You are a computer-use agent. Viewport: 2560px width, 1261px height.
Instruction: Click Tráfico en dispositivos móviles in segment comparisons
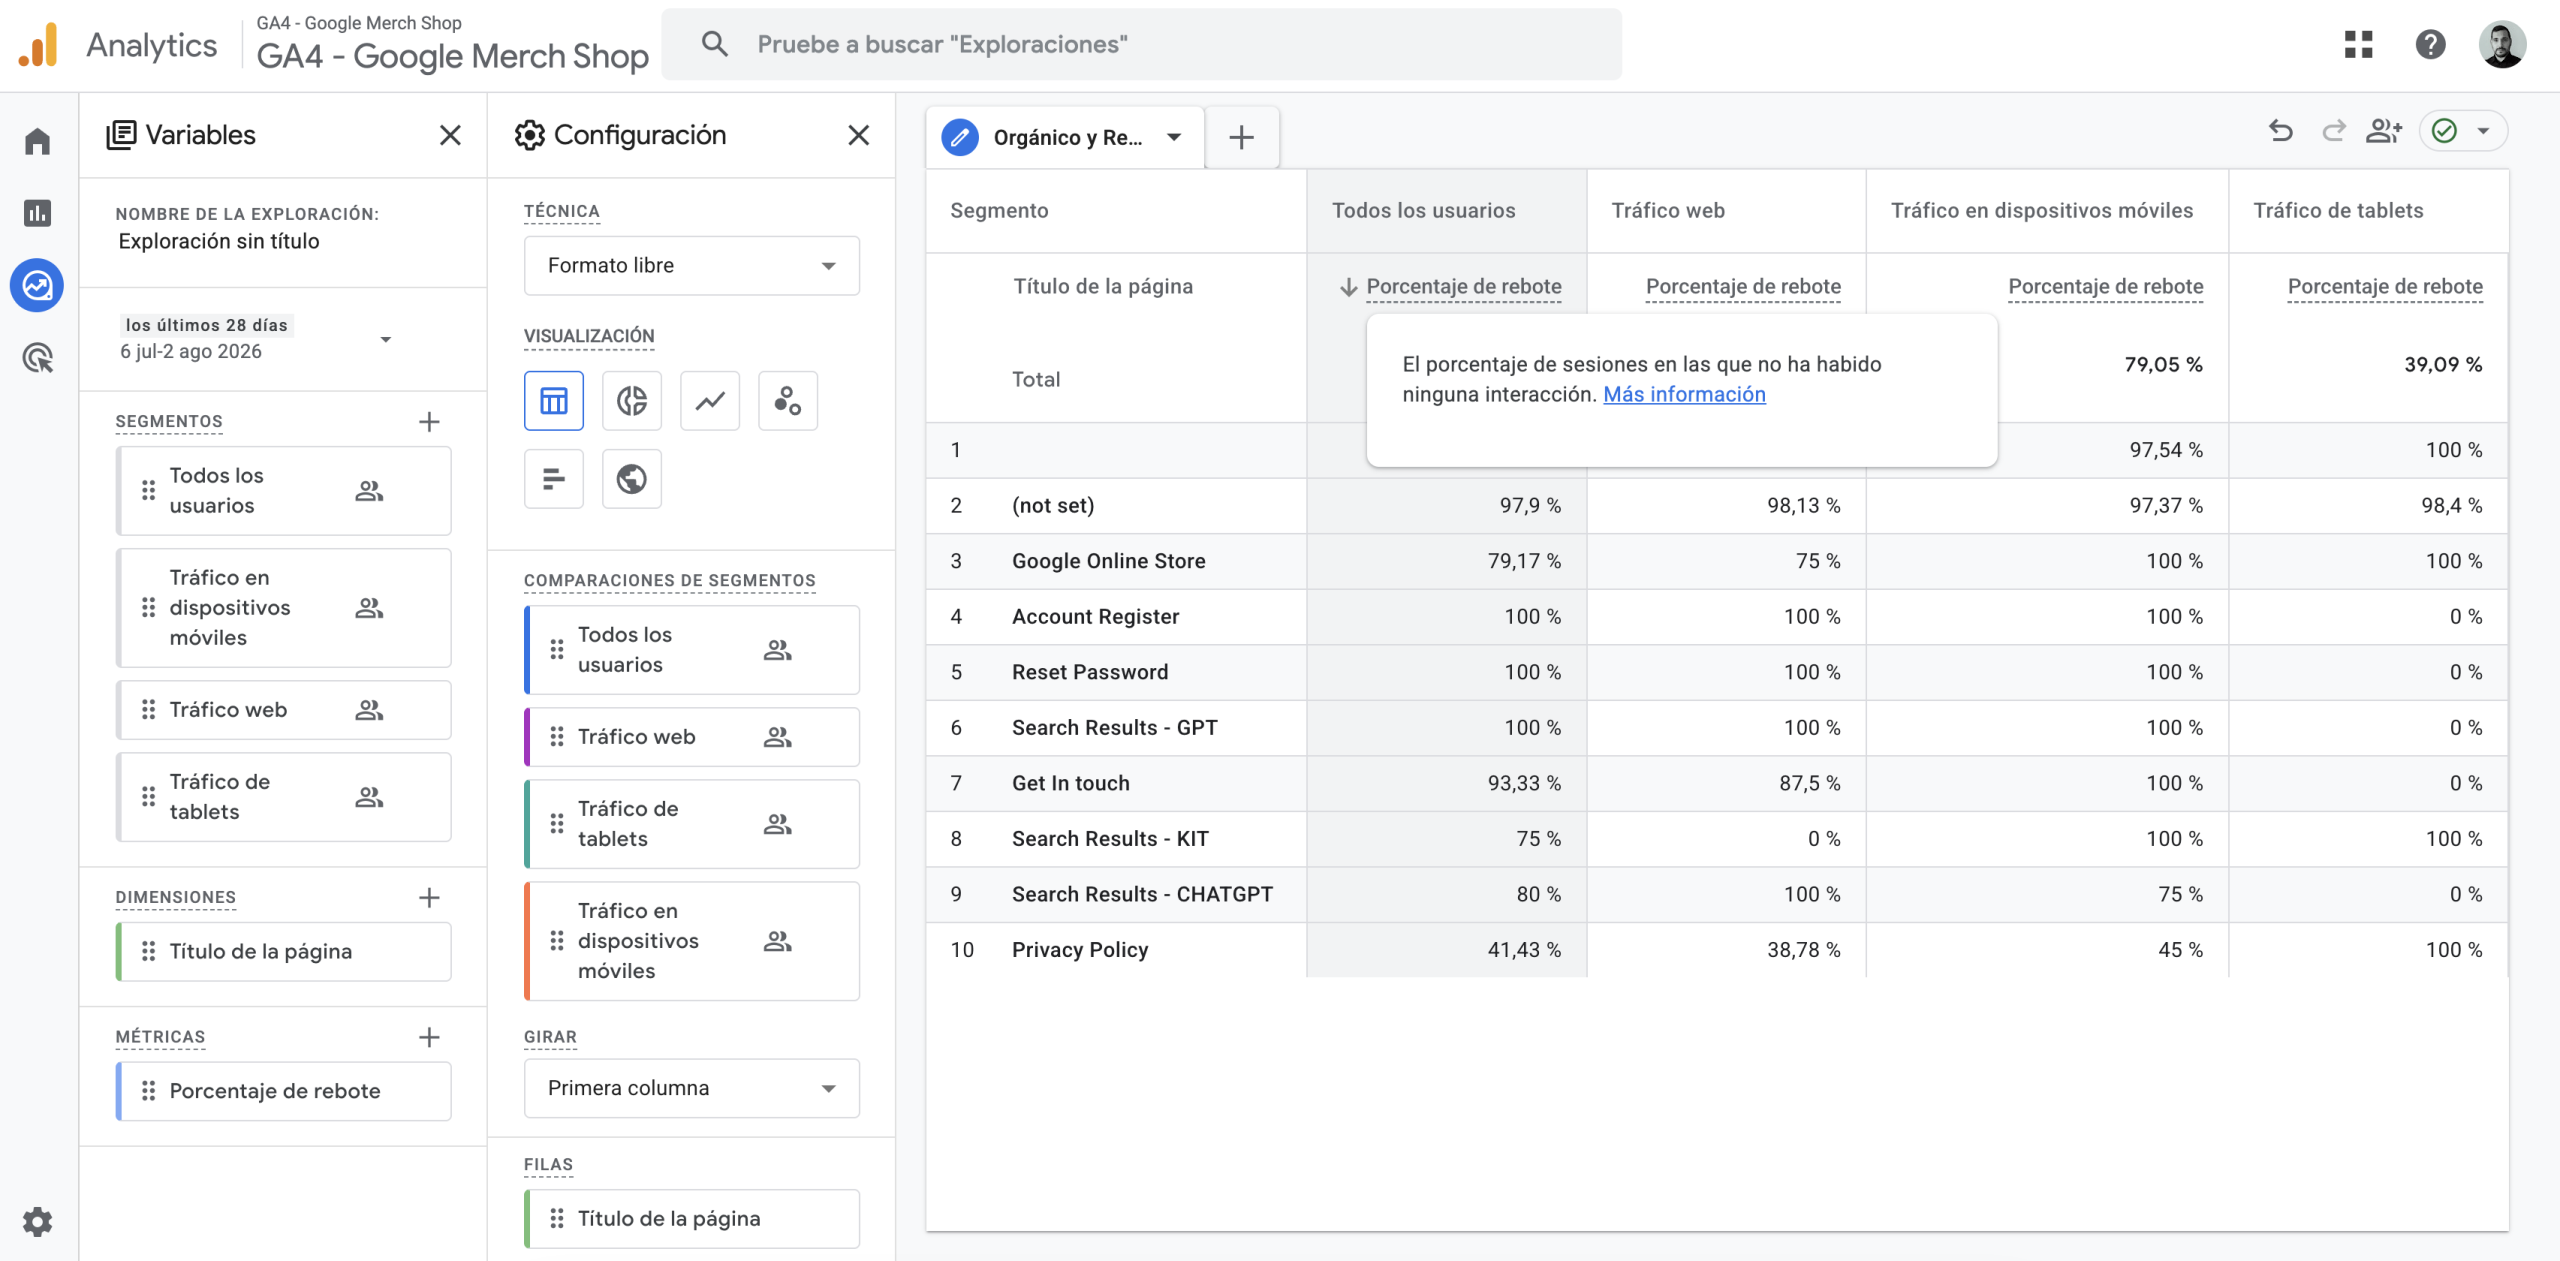coord(692,941)
